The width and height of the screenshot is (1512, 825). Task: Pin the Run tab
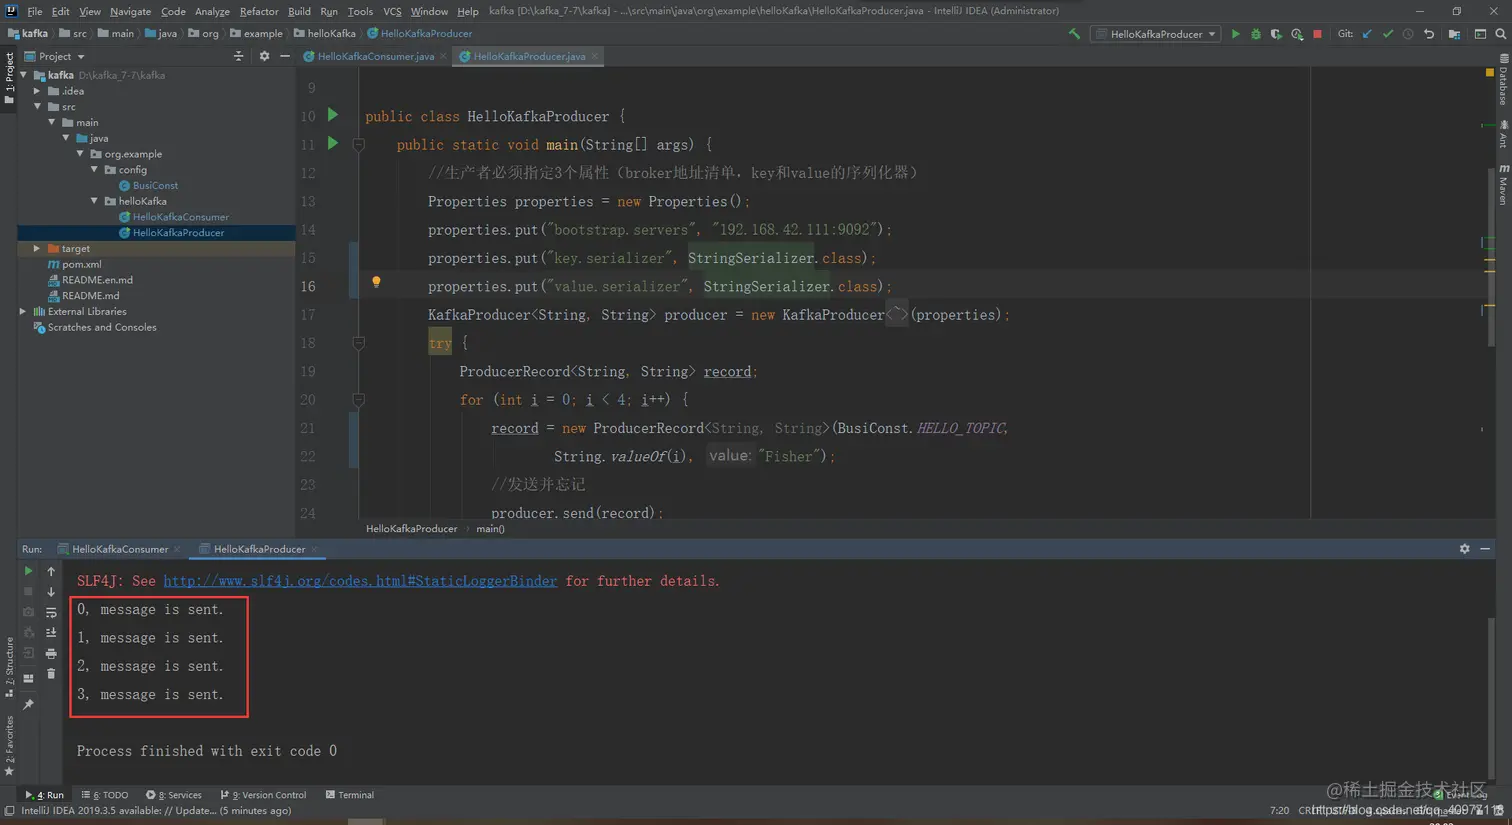pos(28,705)
